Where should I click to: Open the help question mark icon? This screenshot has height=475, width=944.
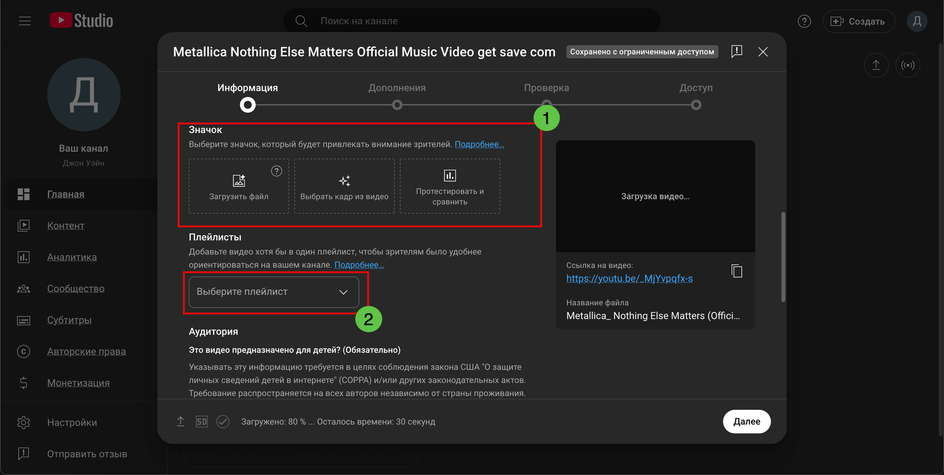(804, 21)
